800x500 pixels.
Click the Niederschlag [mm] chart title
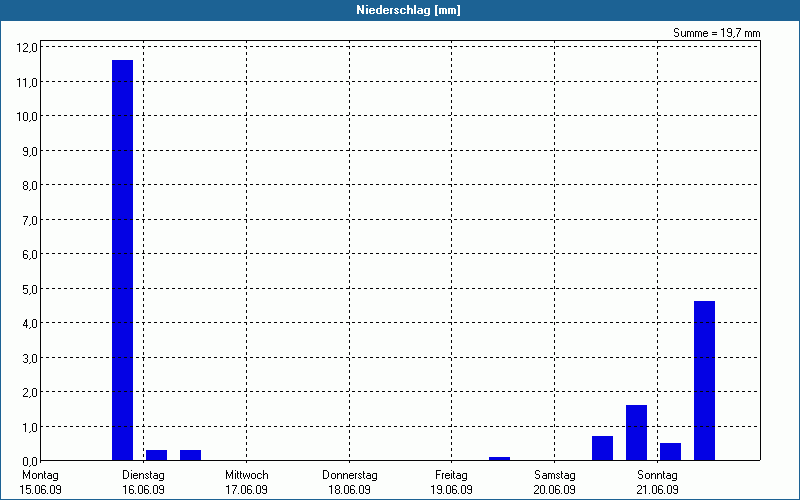click(408, 10)
